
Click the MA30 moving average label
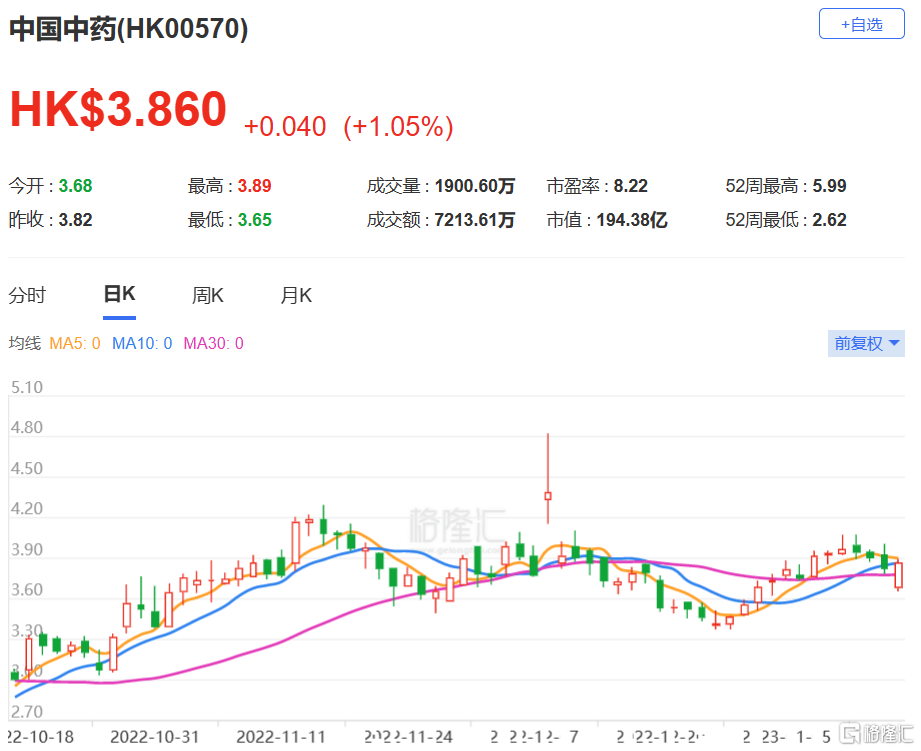coord(213,343)
